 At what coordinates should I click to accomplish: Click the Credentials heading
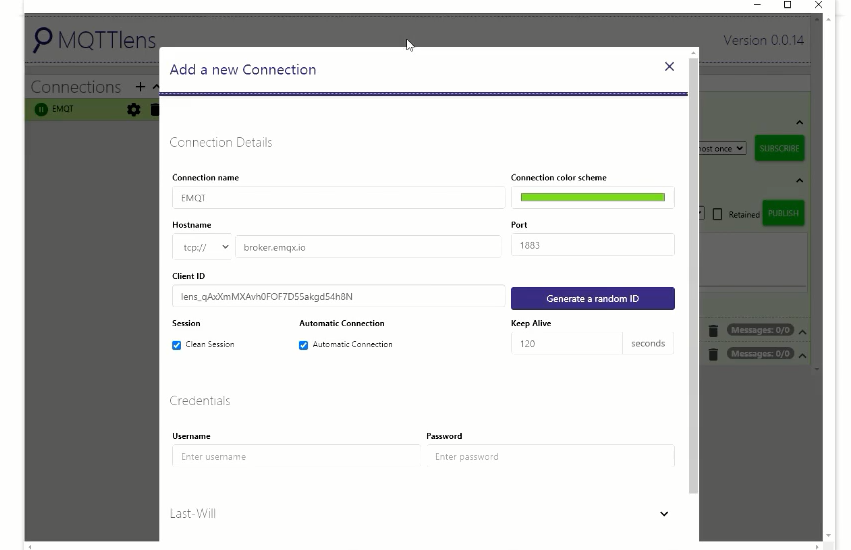200,401
